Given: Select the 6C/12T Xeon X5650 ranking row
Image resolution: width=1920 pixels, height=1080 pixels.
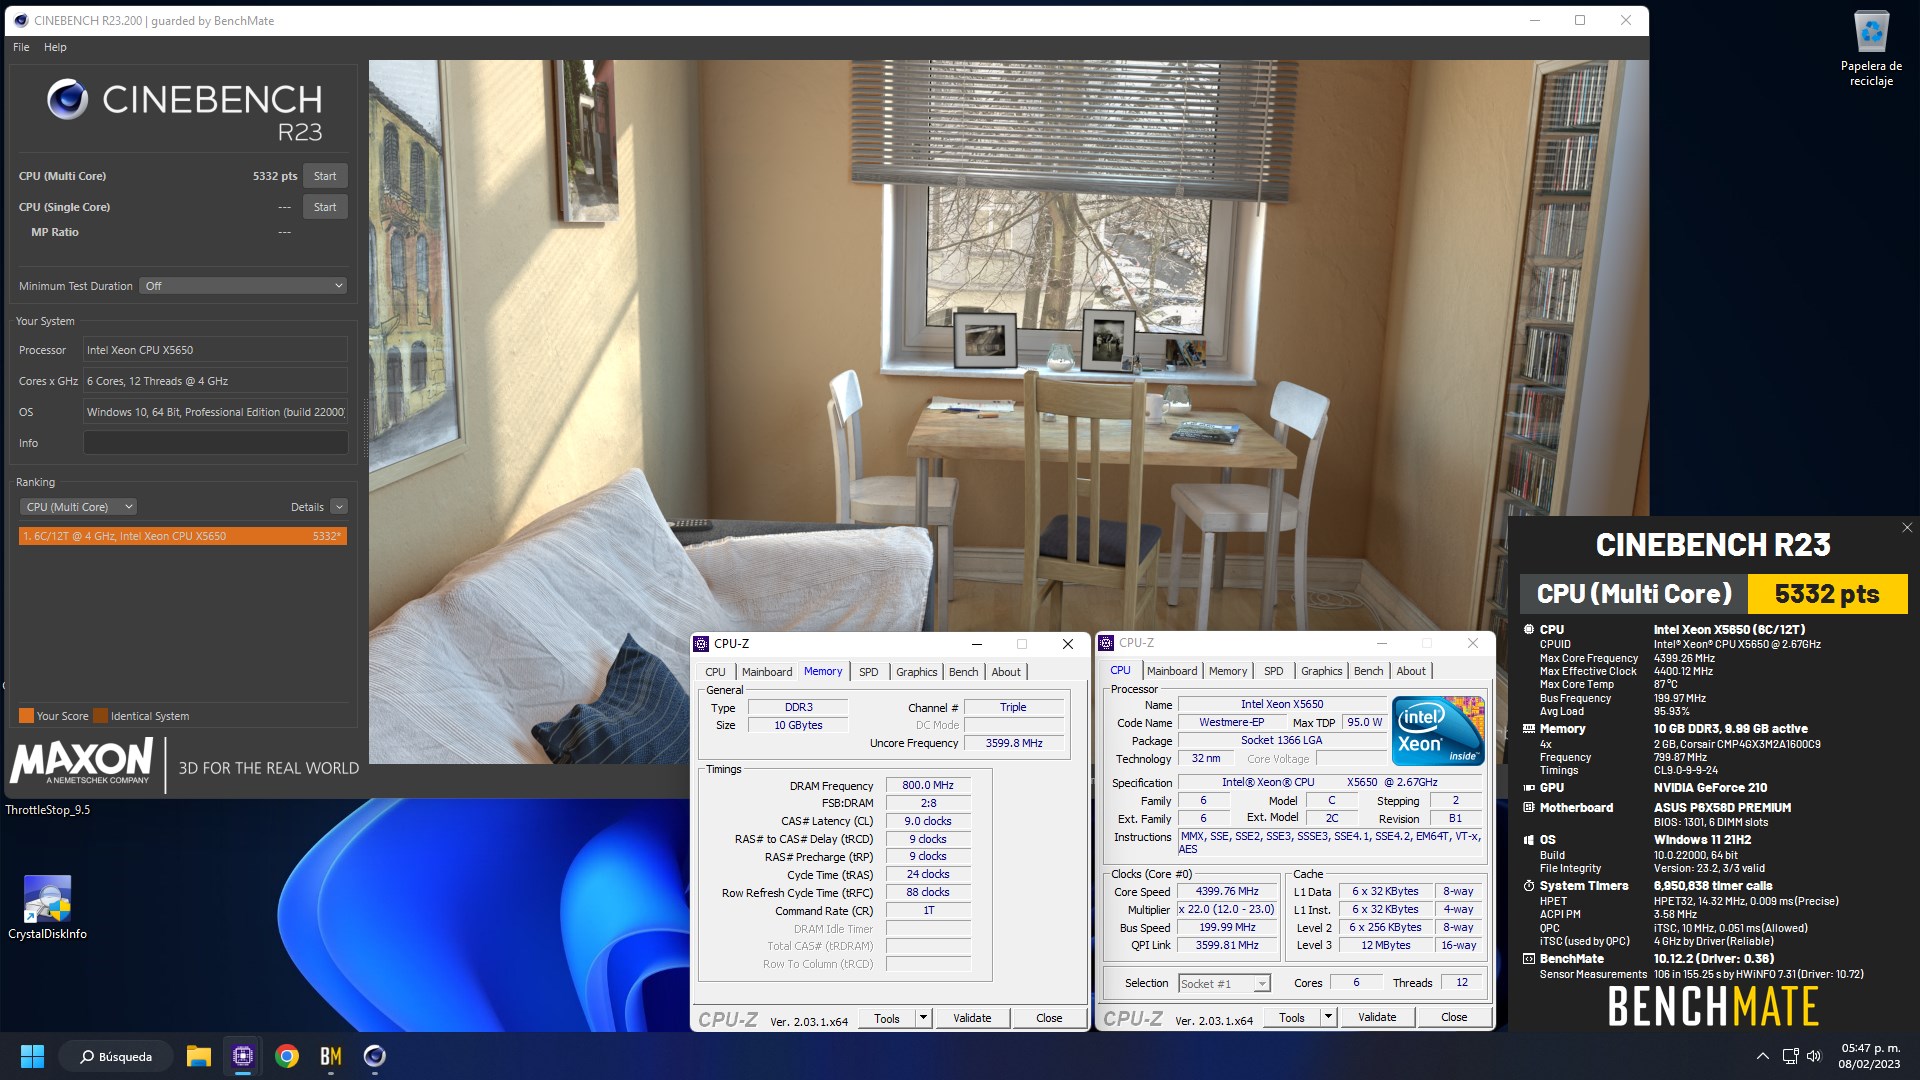Looking at the screenshot, I should pos(183,536).
